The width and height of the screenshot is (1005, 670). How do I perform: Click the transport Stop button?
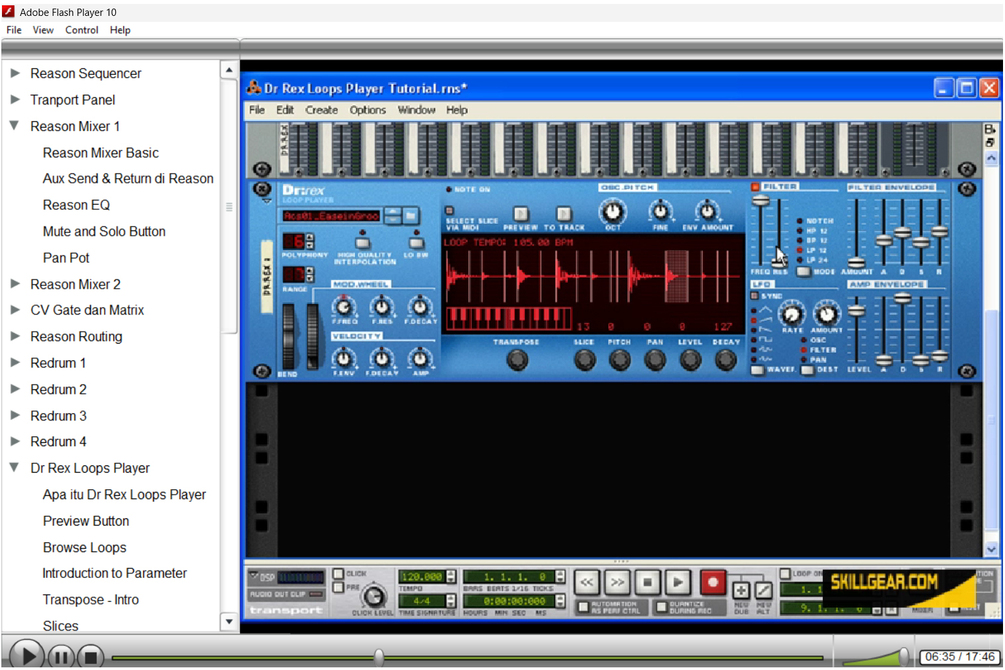pos(647,583)
